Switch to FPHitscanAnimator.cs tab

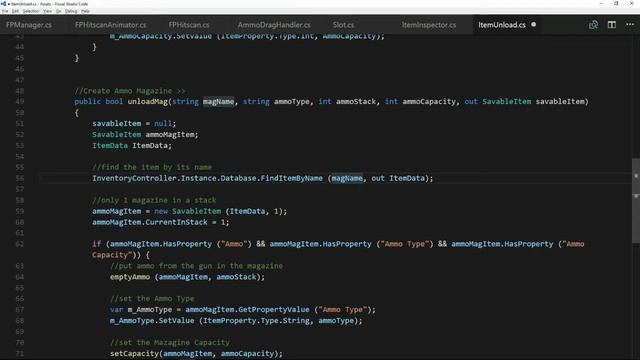click(110, 25)
